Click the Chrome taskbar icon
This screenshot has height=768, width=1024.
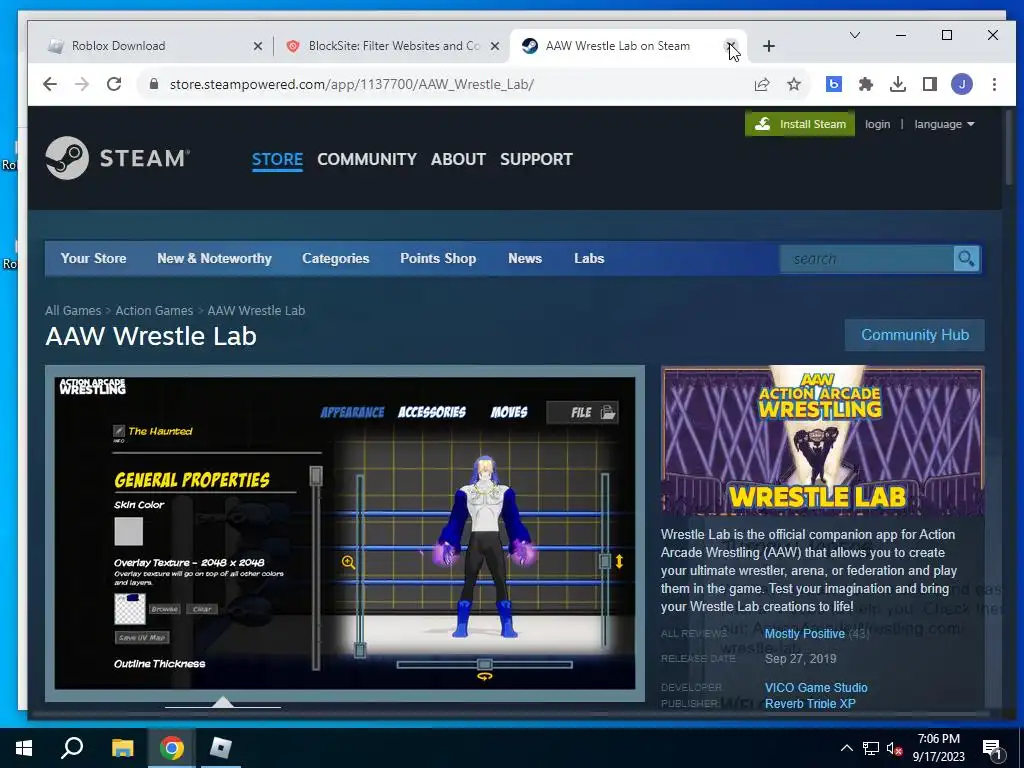pos(172,748)
